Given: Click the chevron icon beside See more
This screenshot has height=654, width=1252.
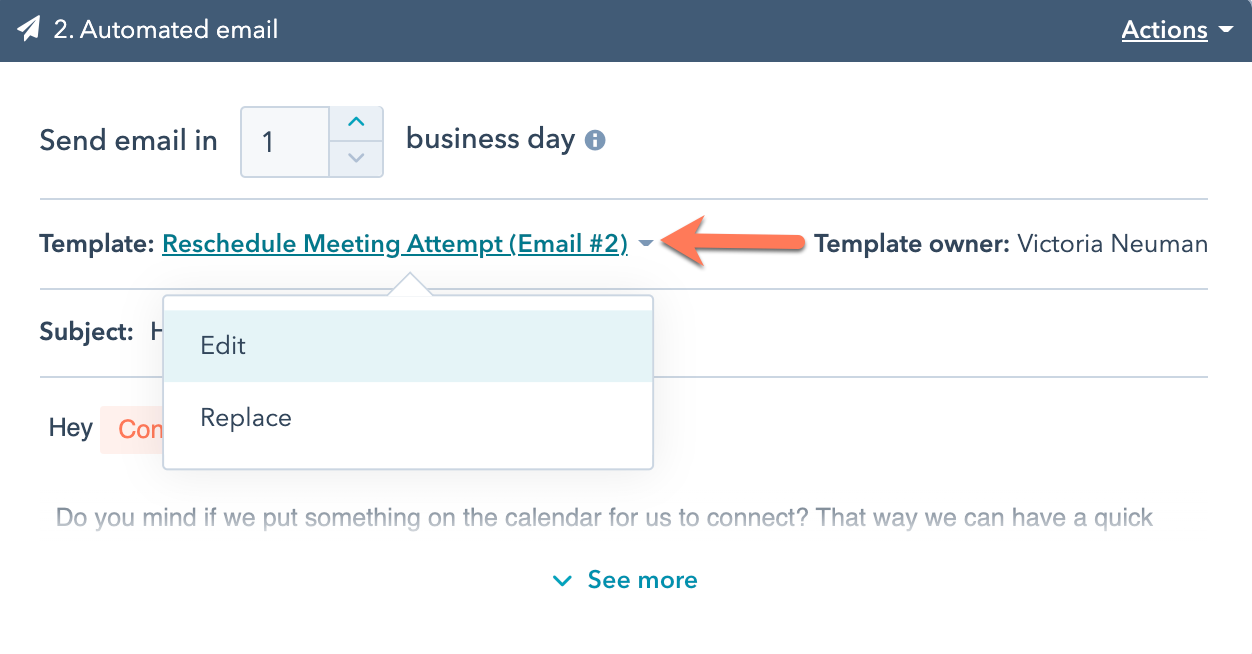Looking at the screenshot, I should 563,581.
